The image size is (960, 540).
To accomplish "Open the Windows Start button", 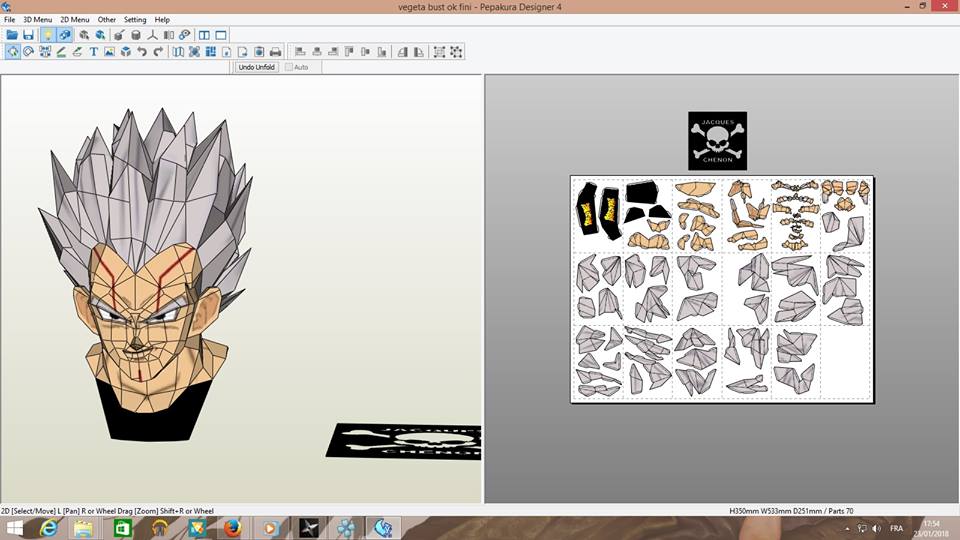I will click(x=13, y=528).
